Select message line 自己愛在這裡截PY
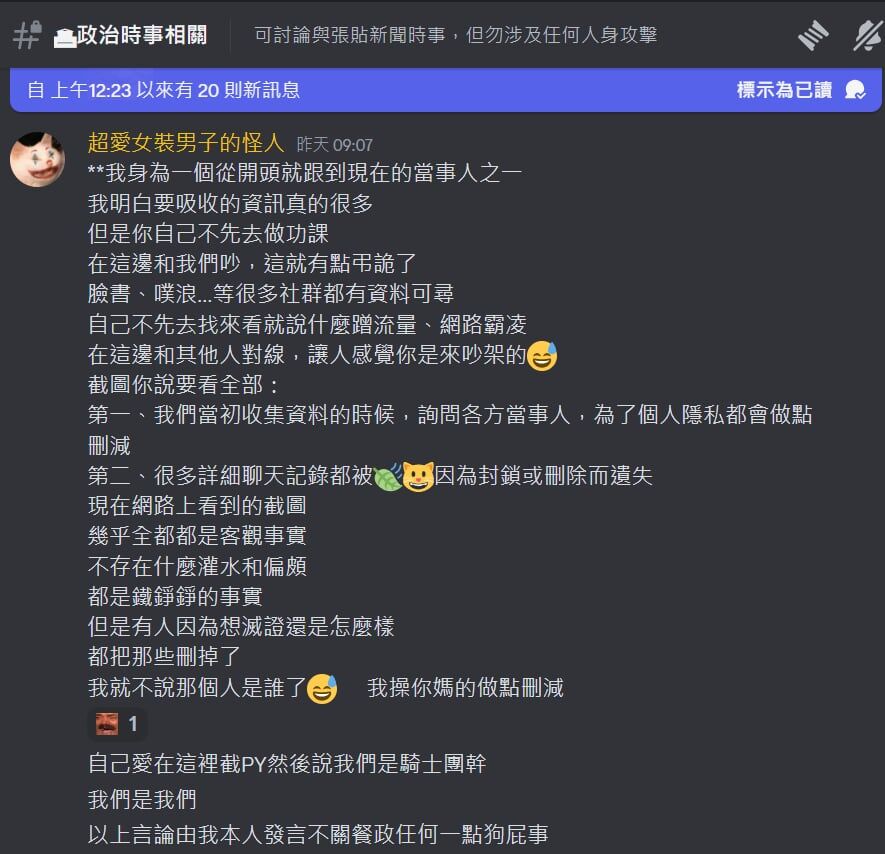This screenshot has height=854, width=885. tap(287, 764)
